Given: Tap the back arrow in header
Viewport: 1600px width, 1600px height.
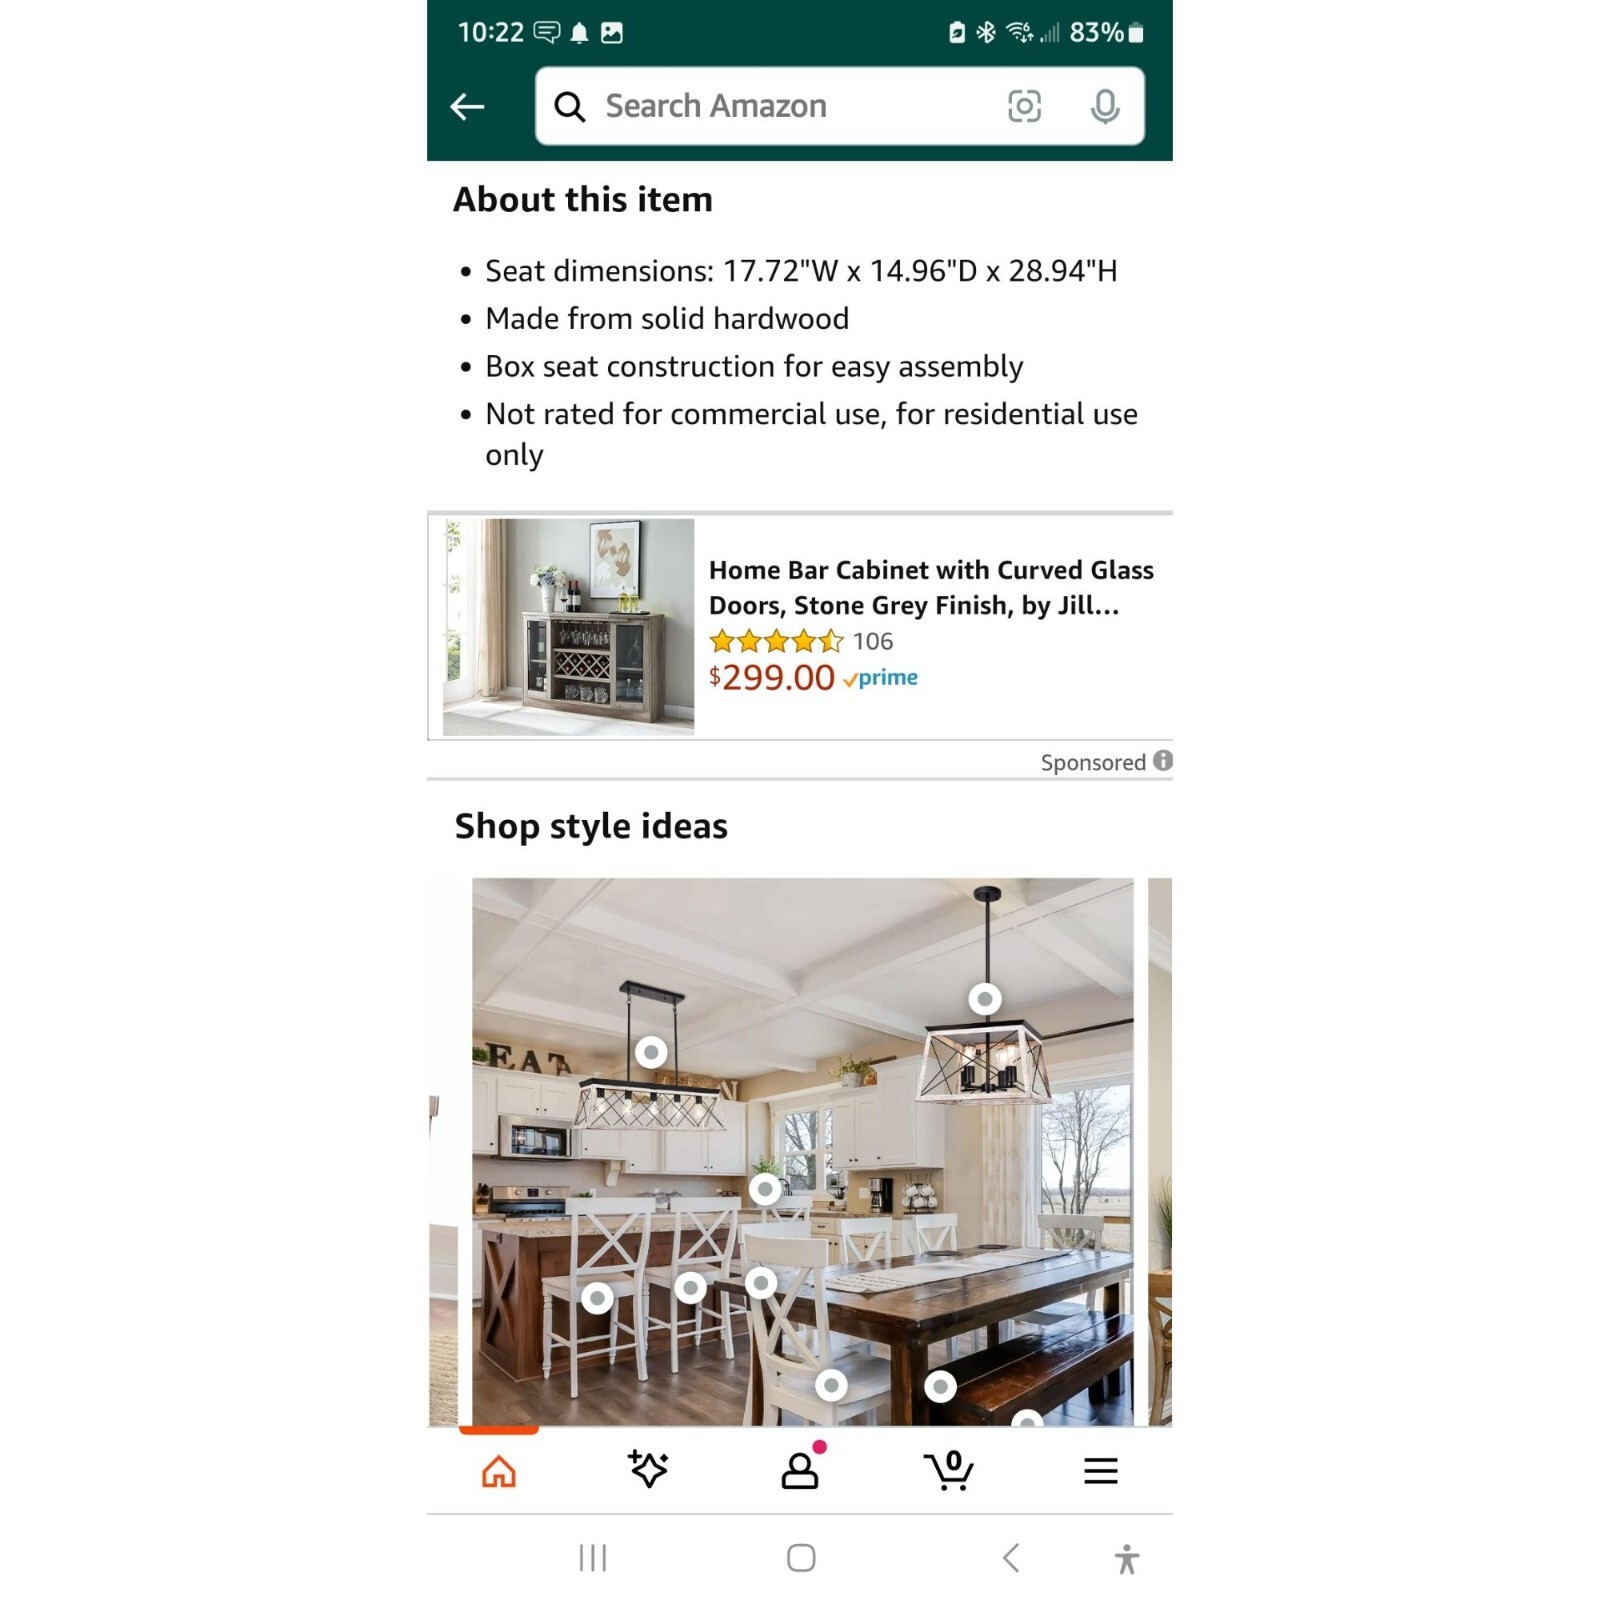Looking at the screenshot, I should 467,106.
